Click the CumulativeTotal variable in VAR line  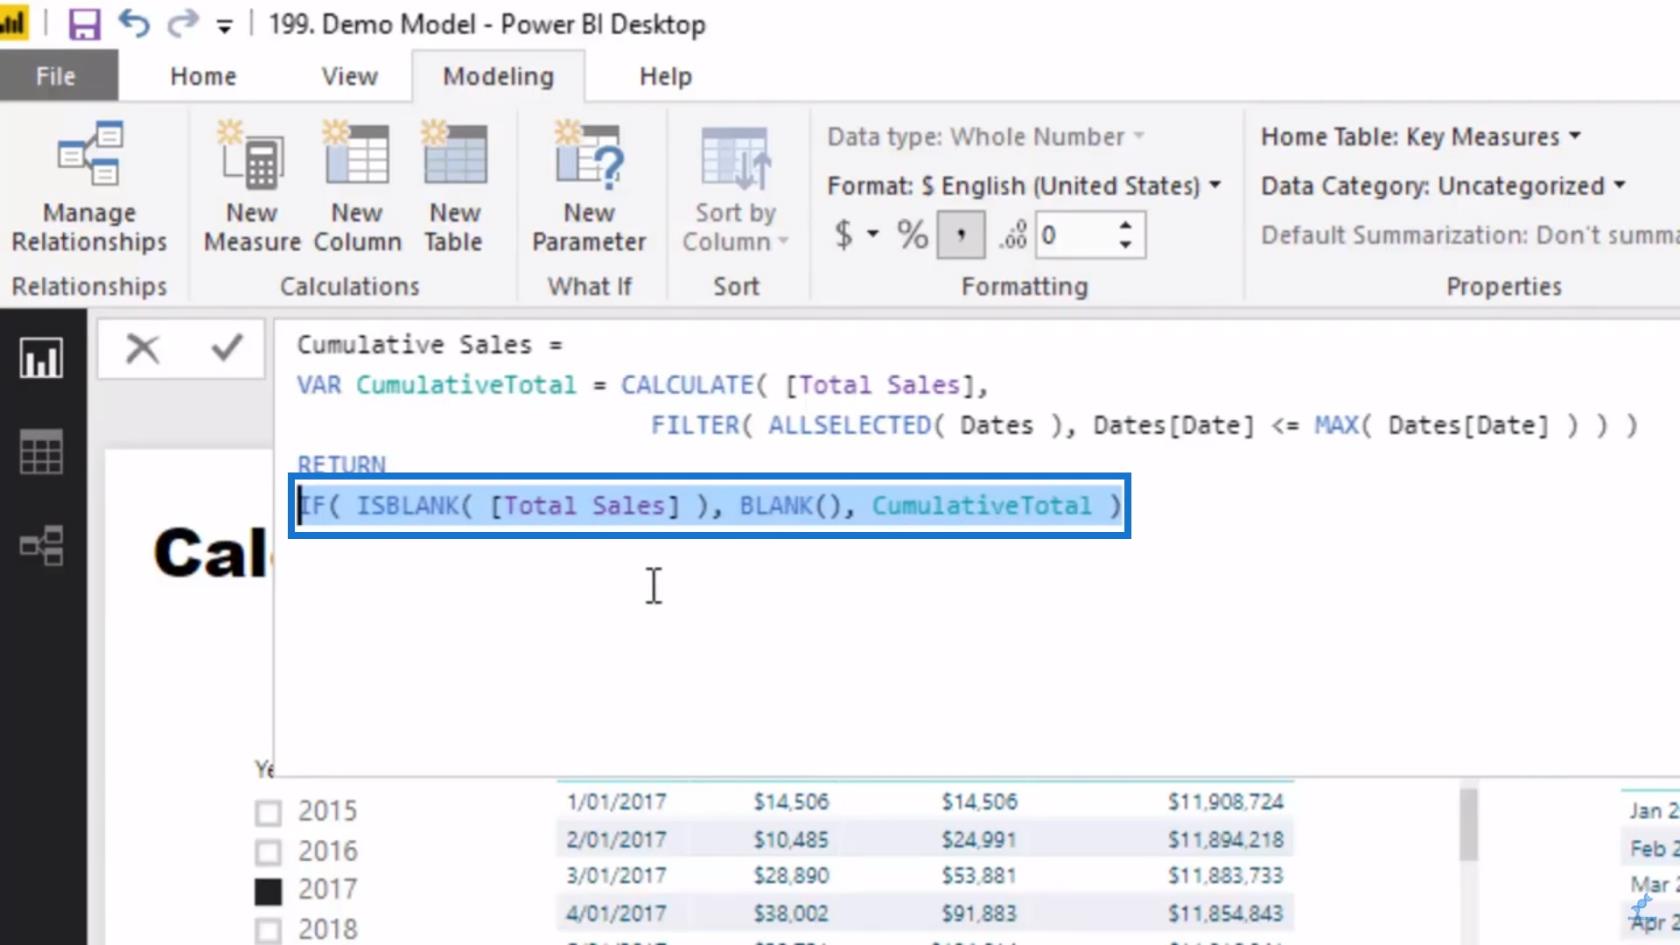466,385
